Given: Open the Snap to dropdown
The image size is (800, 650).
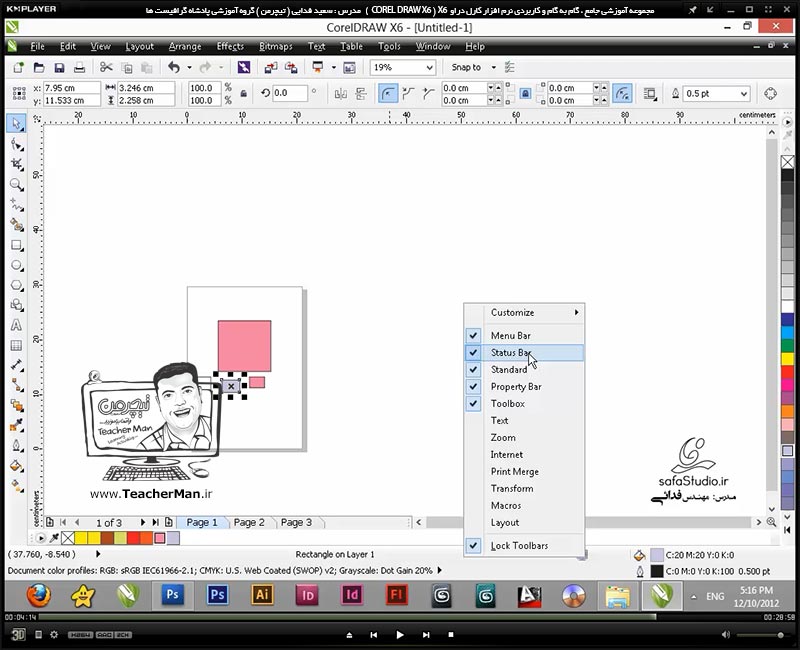Looking at the screenshot, I should (493, 67).
